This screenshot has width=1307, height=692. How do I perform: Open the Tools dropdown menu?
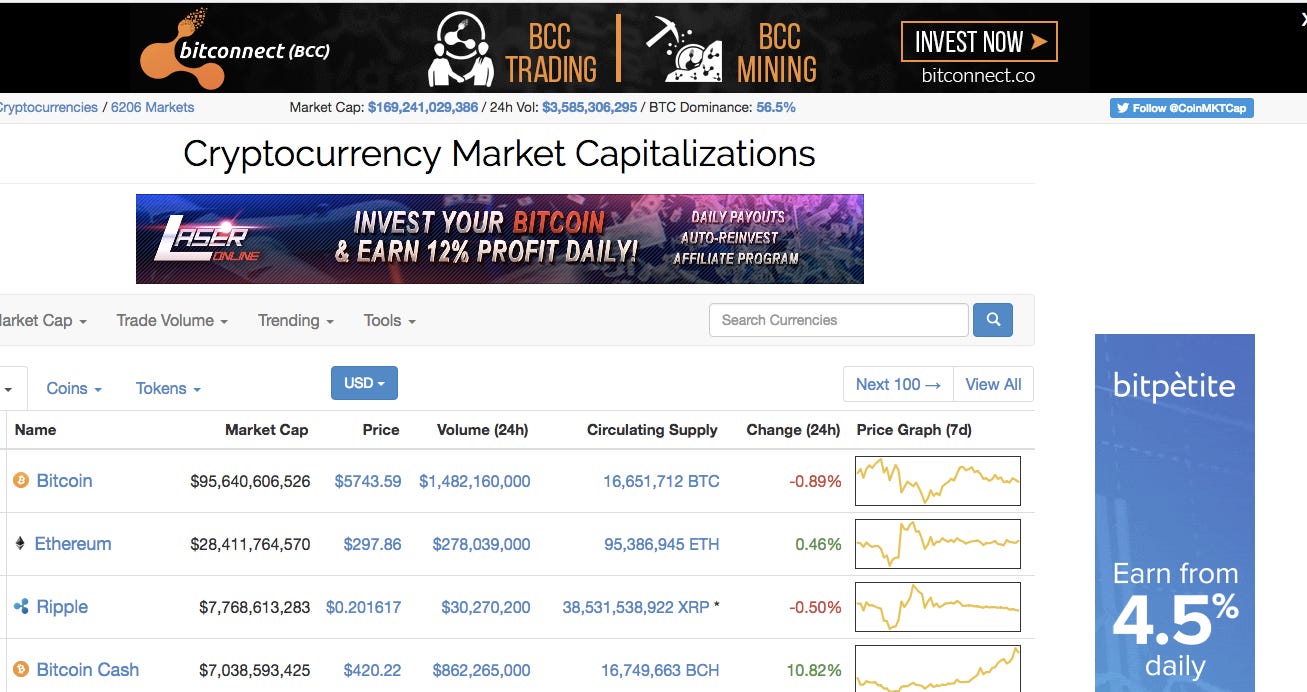click(x=390, y=320)
